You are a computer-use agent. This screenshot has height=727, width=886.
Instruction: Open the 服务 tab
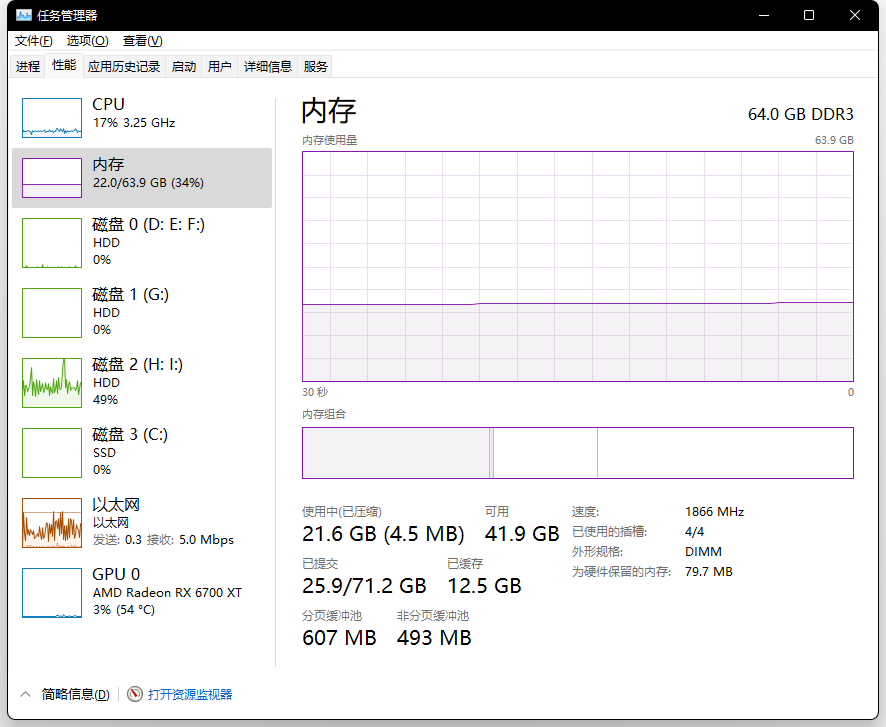pos(315,67)
